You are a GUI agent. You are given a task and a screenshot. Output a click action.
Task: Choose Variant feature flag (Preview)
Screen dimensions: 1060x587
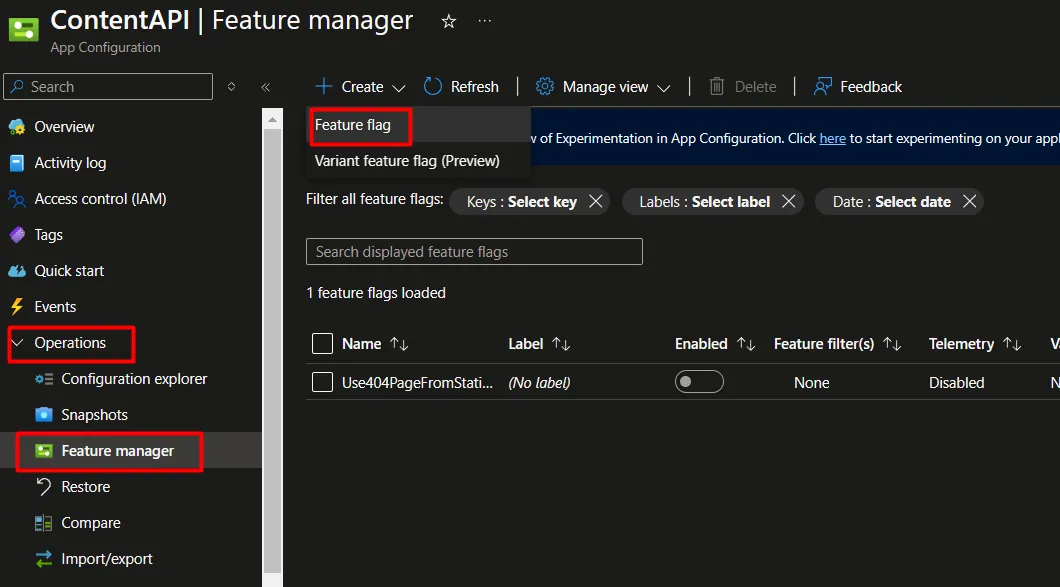[x=407, y=161]
